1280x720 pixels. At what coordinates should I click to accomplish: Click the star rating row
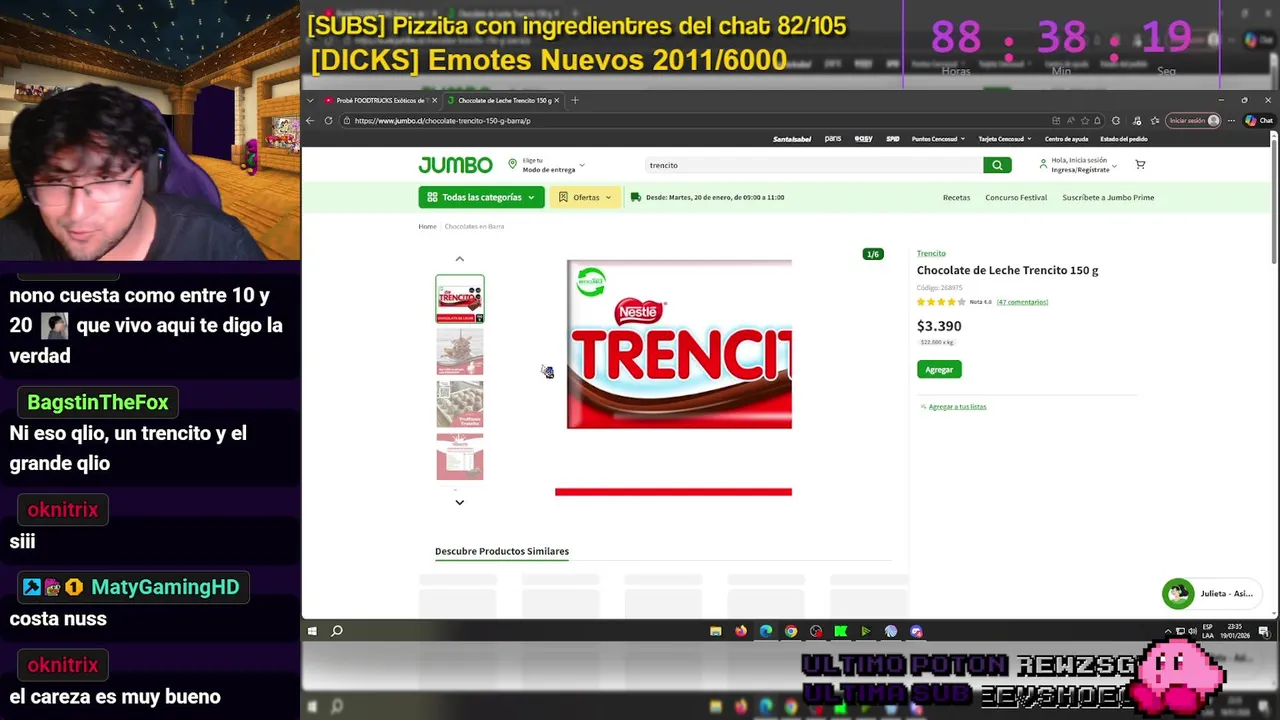coord(941,302)
